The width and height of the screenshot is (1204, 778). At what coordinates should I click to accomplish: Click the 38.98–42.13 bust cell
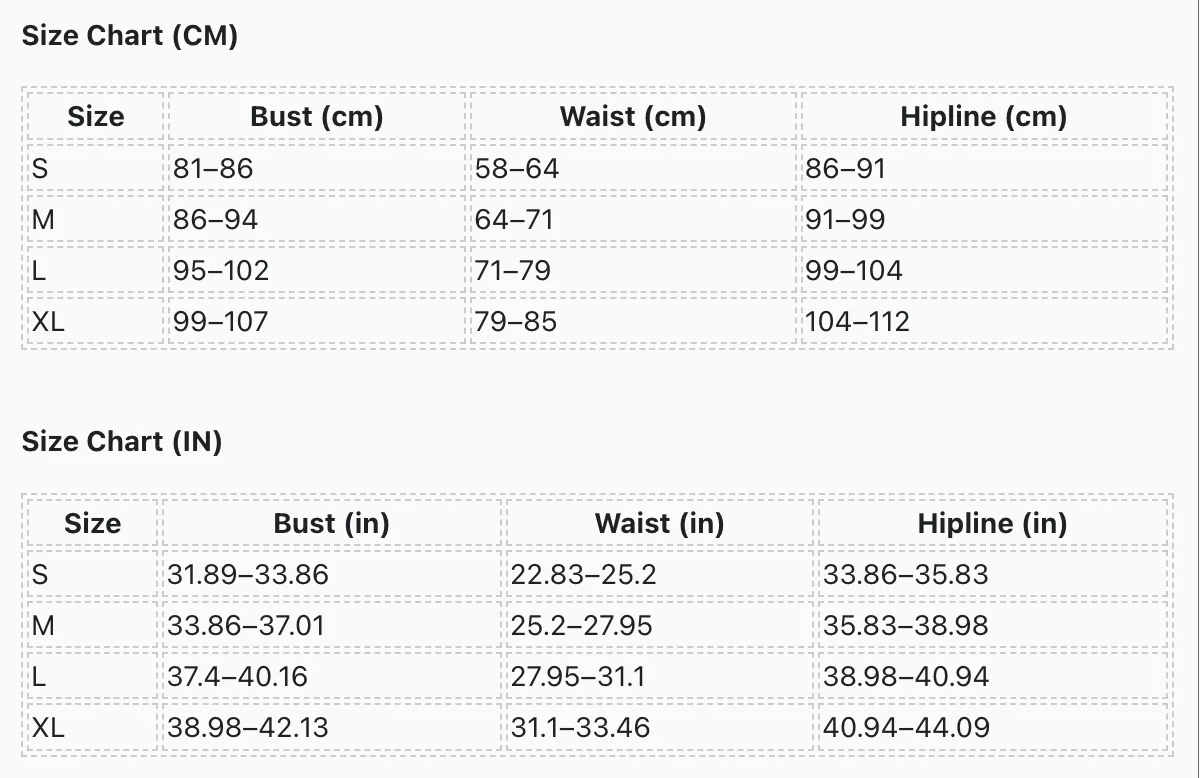[332, 727]
